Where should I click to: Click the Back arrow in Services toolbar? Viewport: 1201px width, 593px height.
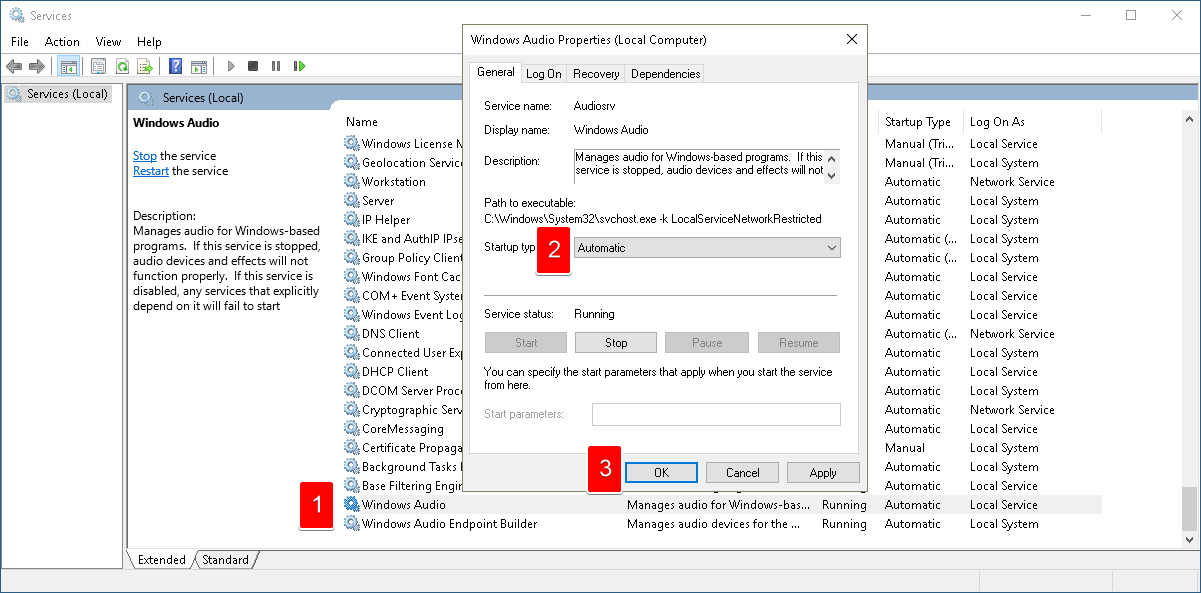coord(14,66)
